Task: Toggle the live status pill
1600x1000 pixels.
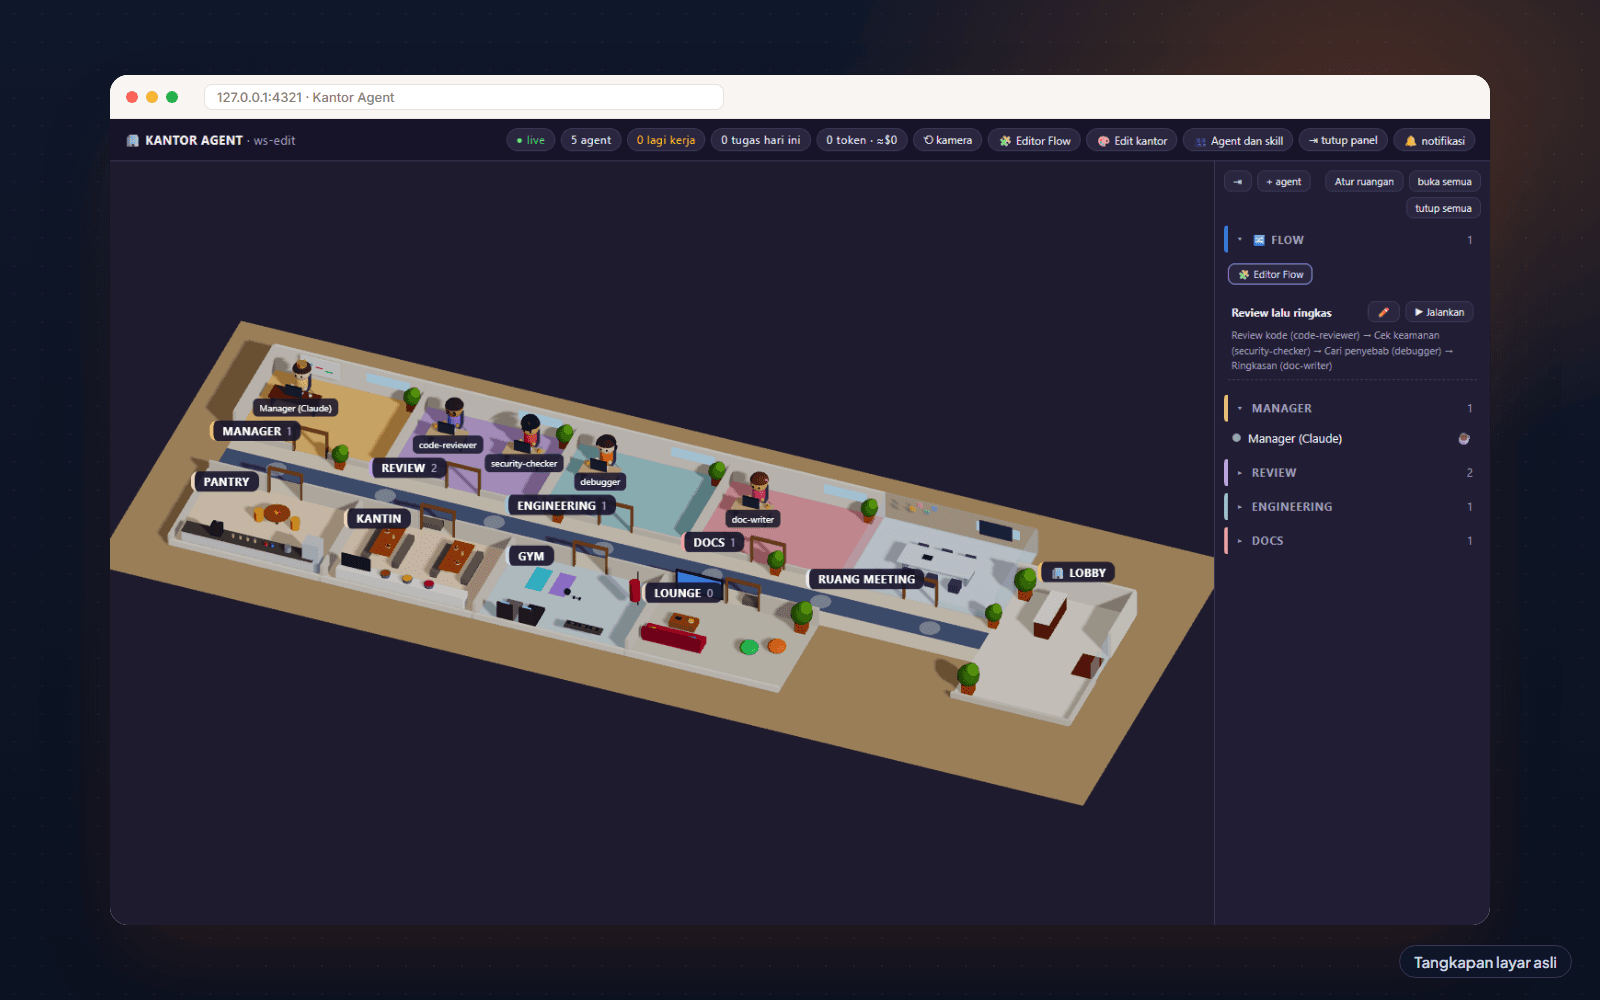Action: (x=531, y=140)
